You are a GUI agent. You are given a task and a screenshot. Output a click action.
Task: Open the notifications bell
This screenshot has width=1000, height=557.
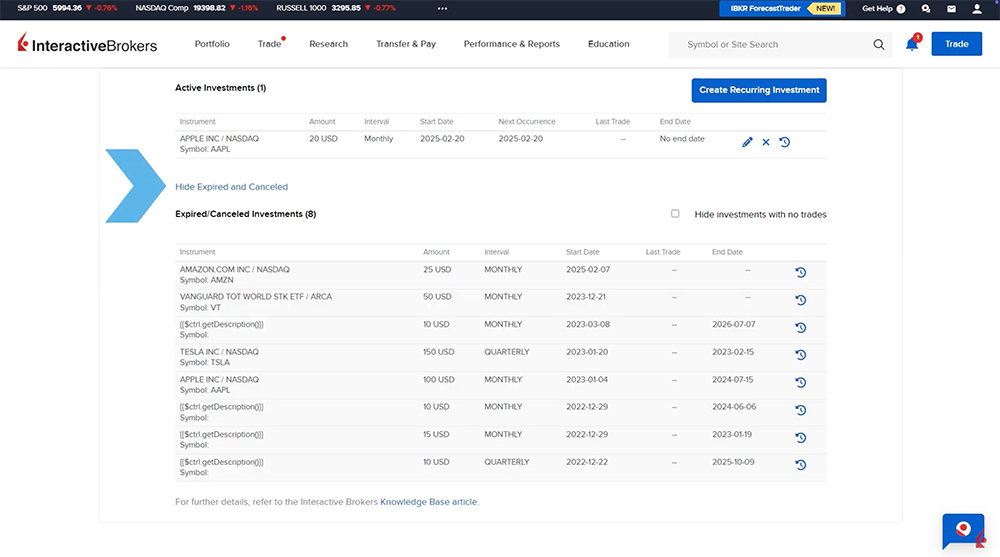click(912, 44)
